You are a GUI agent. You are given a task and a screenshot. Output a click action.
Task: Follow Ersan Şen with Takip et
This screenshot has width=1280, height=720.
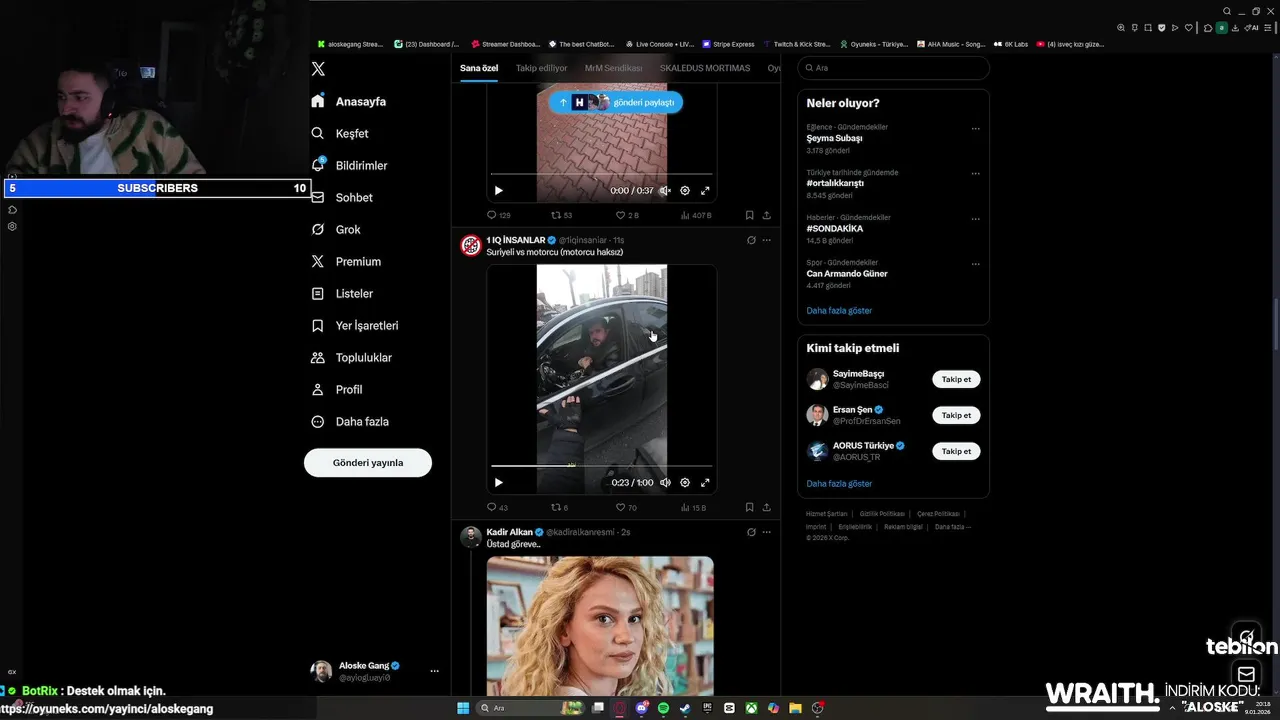point(956,415)
